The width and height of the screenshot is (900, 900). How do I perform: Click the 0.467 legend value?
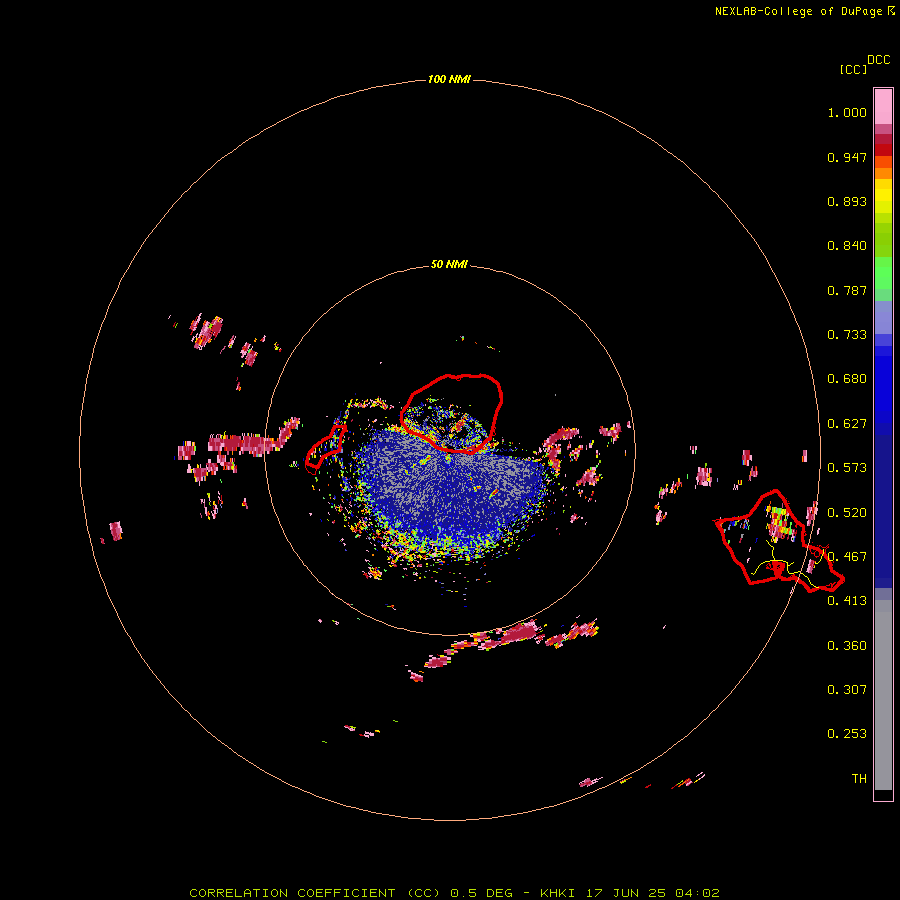(x=847, y=557)
